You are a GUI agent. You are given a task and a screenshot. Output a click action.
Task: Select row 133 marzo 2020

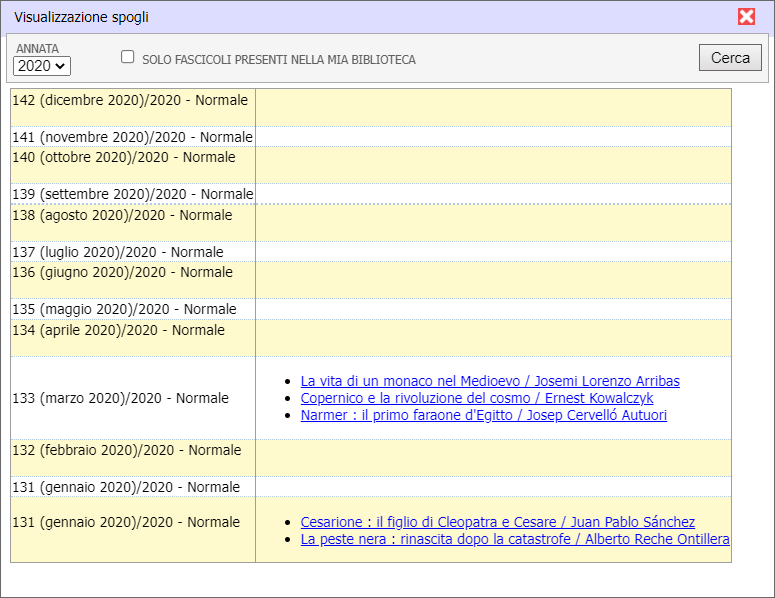(120, 398)
